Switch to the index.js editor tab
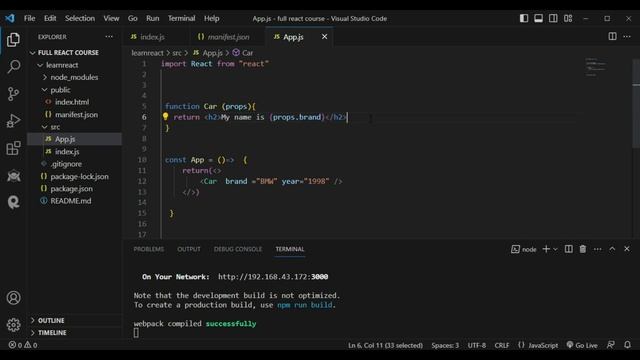This screenshot has height=360, width=640. (x=152, y=37)
